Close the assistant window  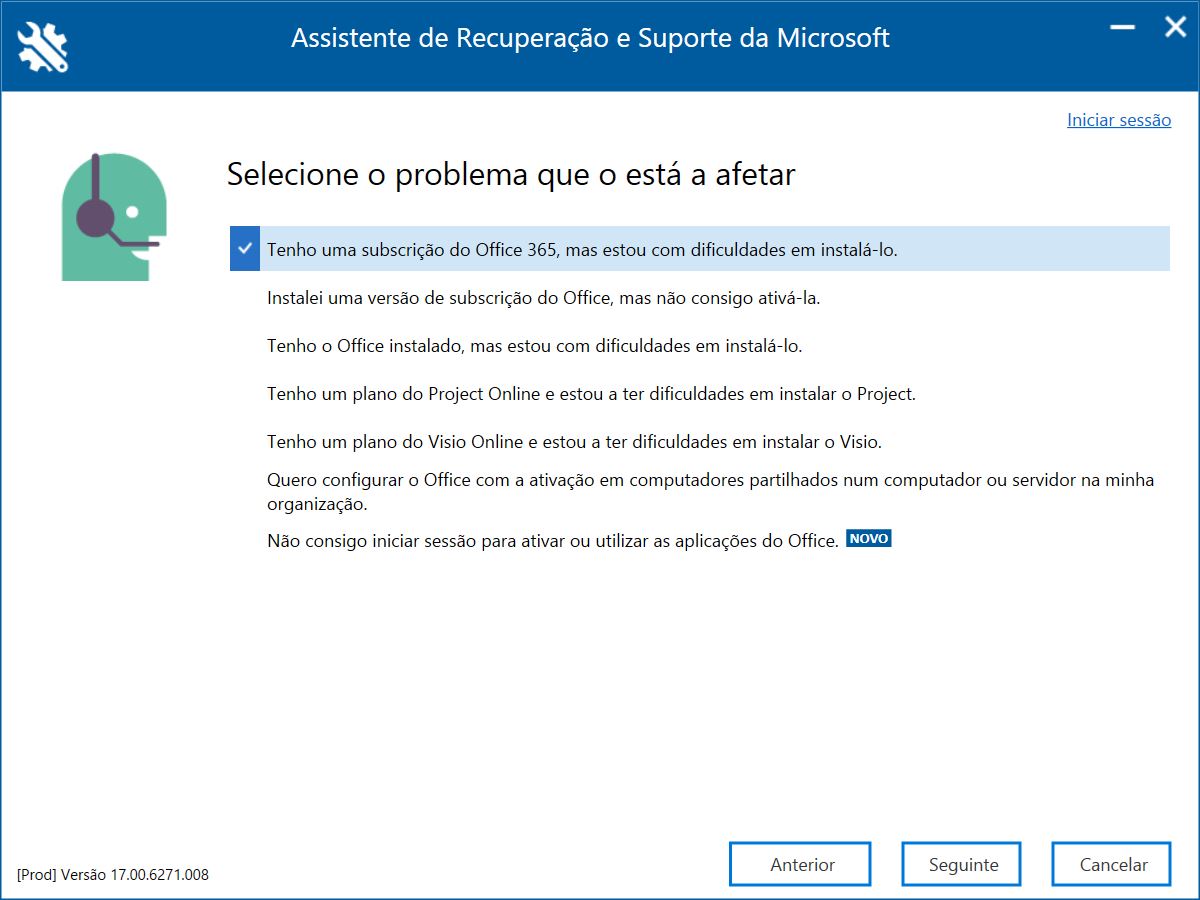1174,28
